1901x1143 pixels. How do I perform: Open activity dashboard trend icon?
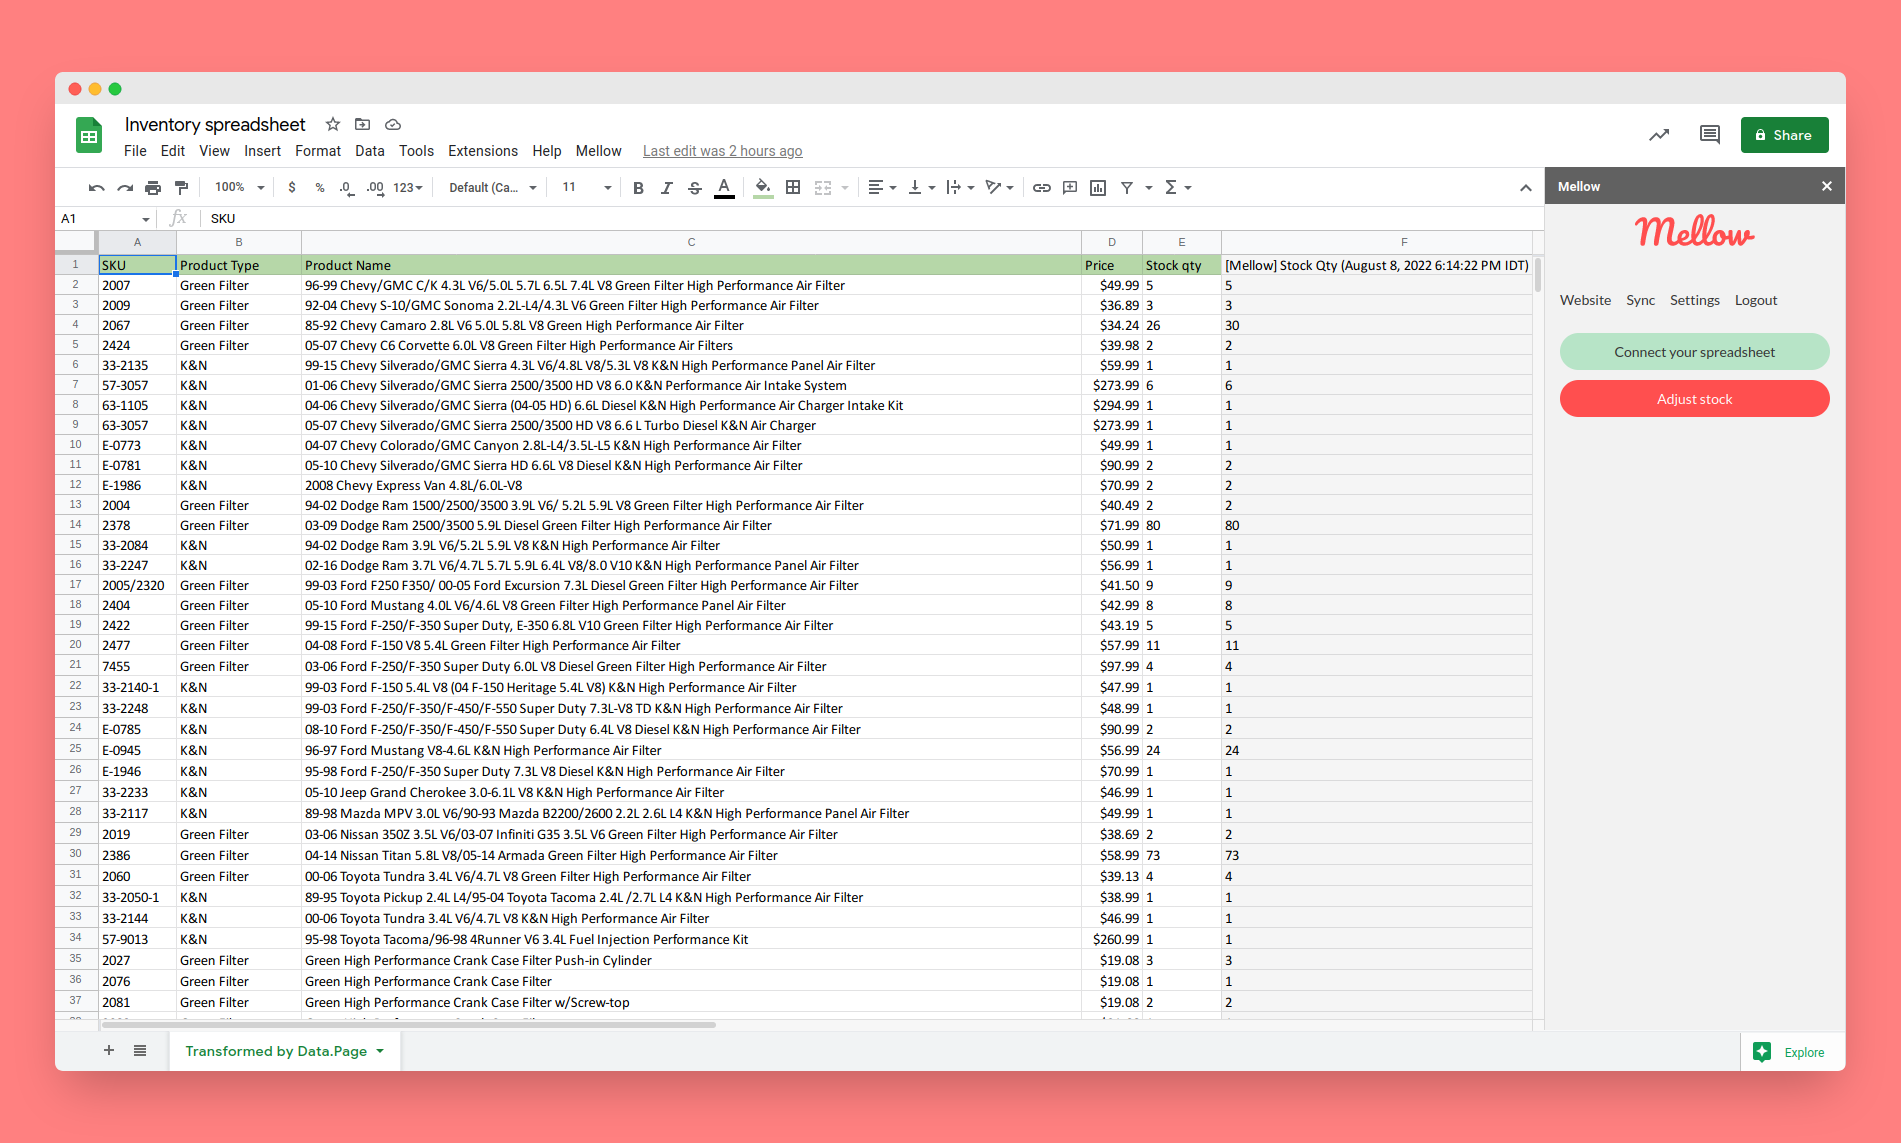1659,135
